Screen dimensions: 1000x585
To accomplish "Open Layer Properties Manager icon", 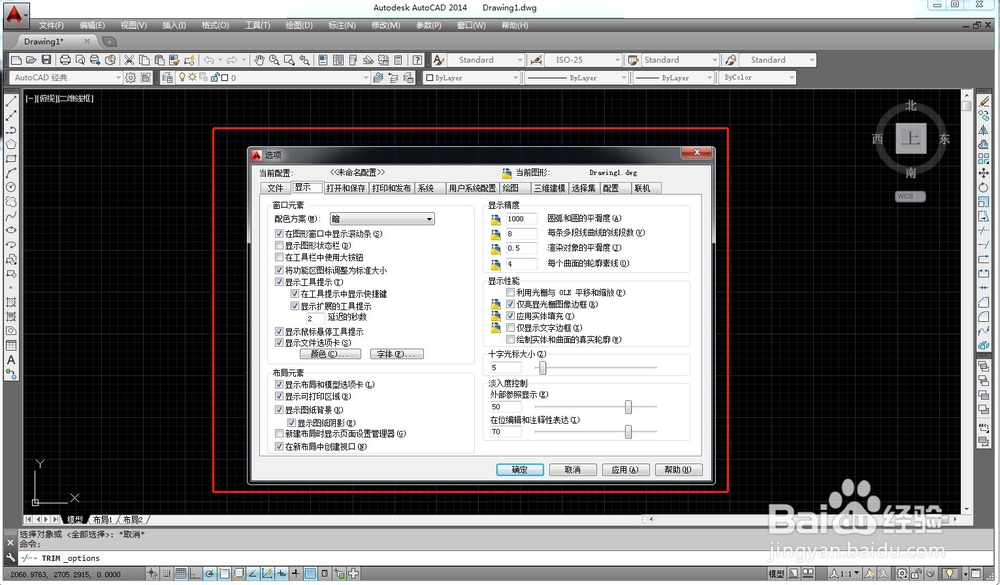I will pyautogui.click(x=167, y=77).
